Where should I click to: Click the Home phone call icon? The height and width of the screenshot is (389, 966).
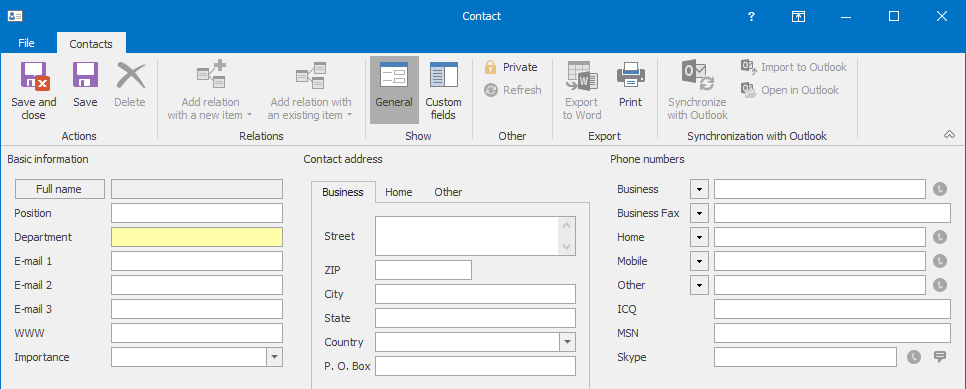click(940, 237)
